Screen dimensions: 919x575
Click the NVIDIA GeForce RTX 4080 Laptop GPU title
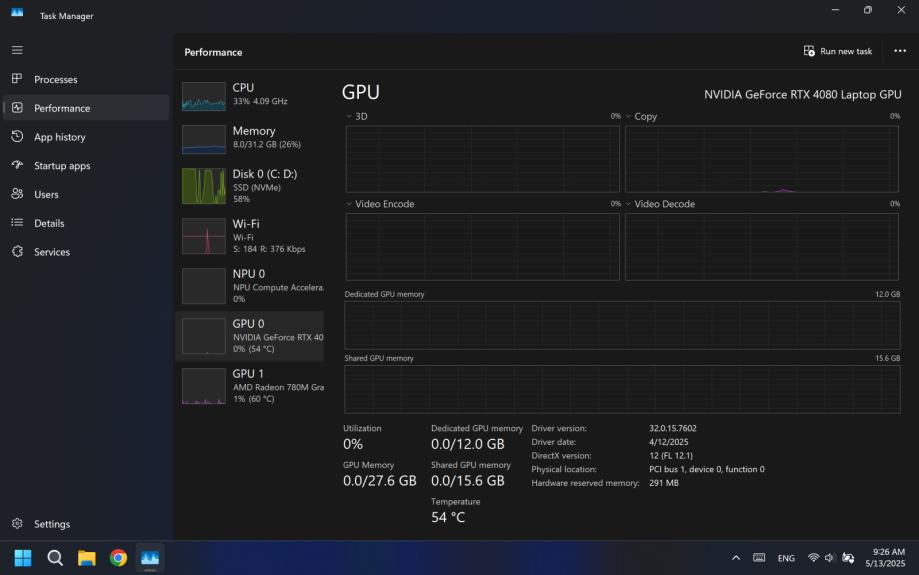point(802,94)
